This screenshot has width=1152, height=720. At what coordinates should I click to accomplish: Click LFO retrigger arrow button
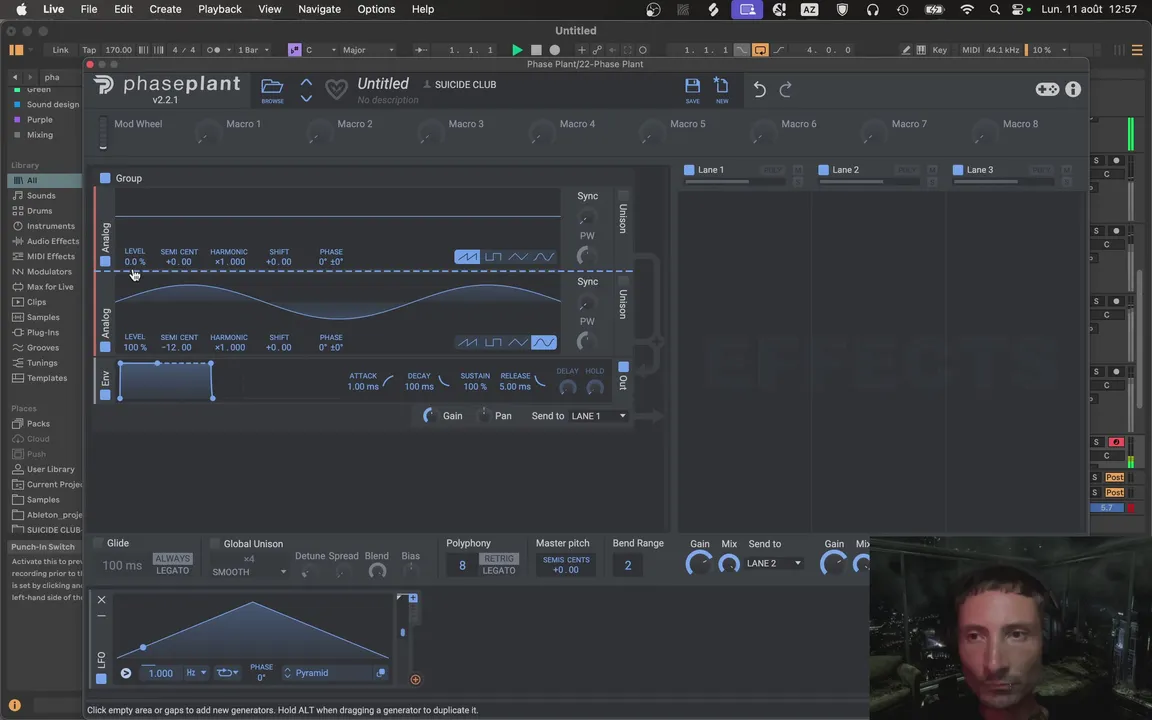[x=126, y=673]
